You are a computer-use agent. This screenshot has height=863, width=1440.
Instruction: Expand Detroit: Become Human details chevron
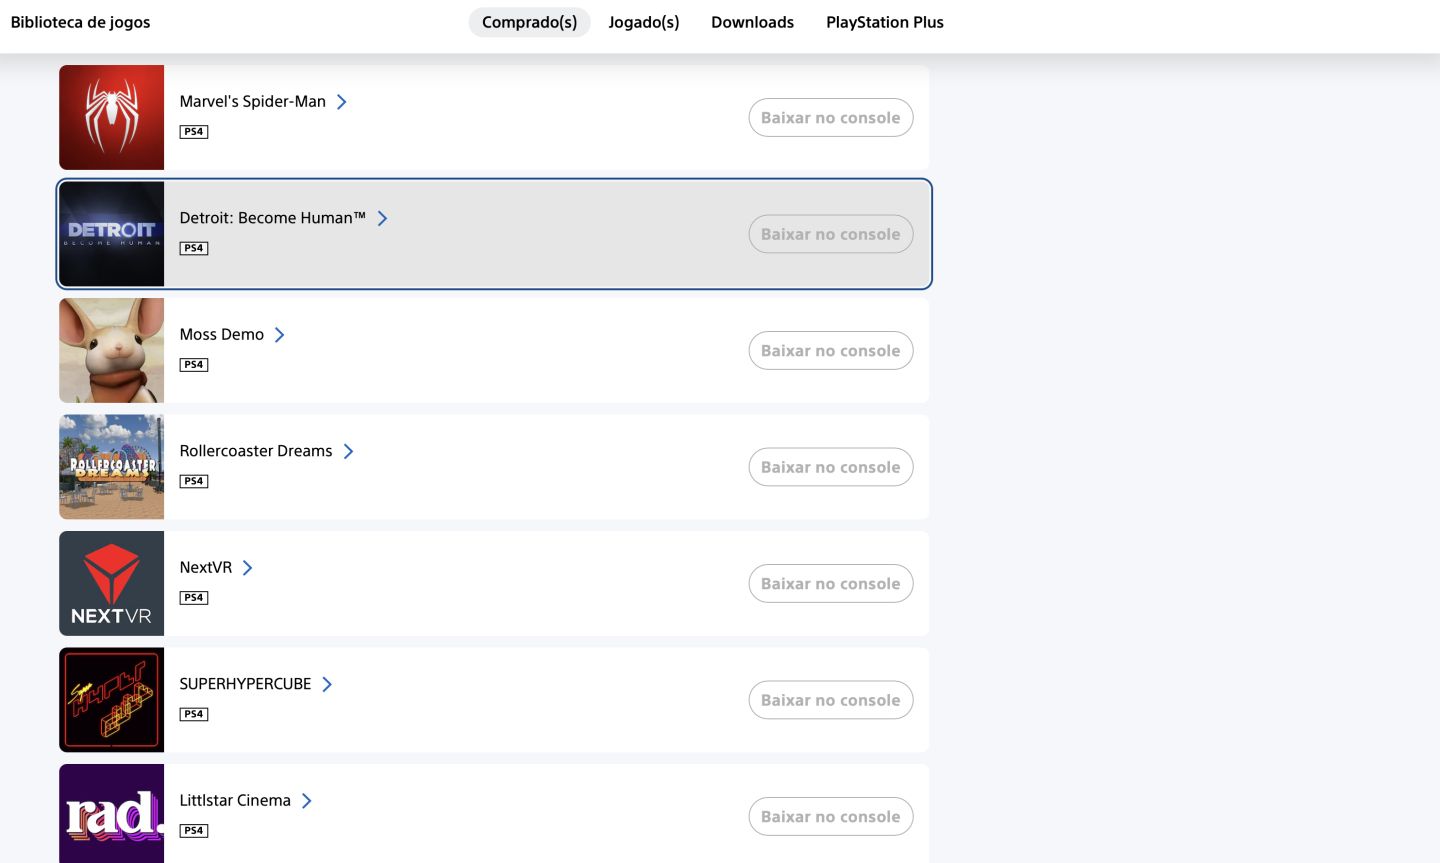click(382, 218)
